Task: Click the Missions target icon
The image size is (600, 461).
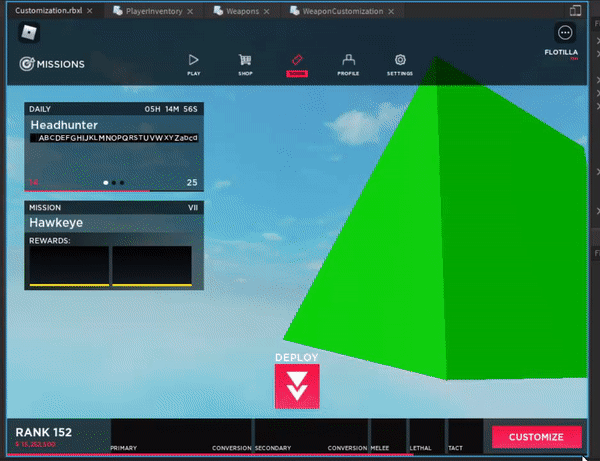Action: 27,64
